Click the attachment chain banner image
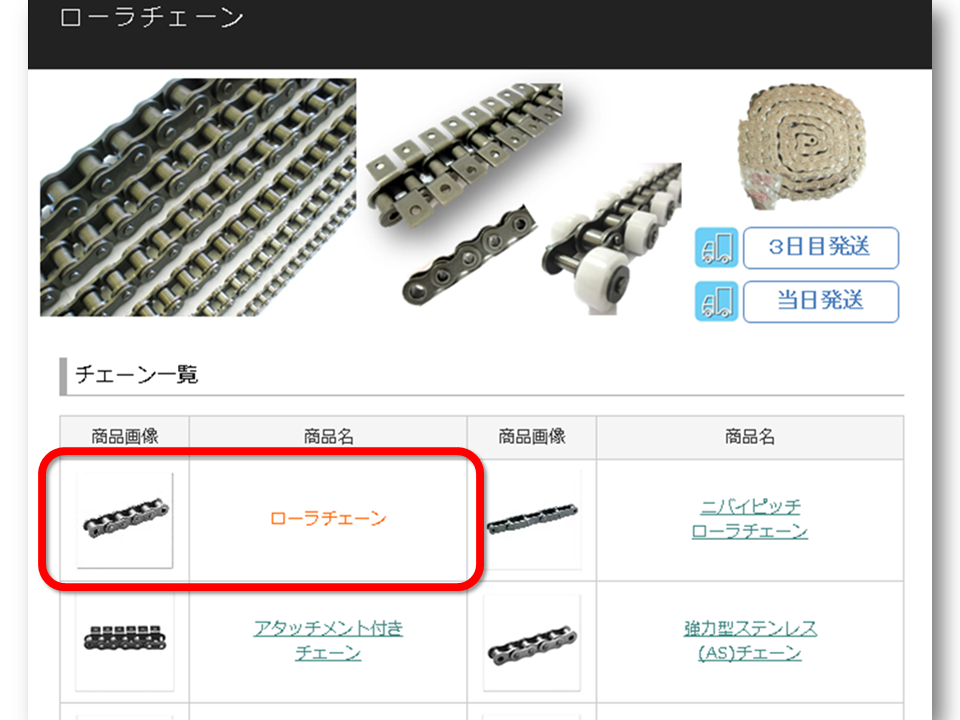 pos(465,156)
